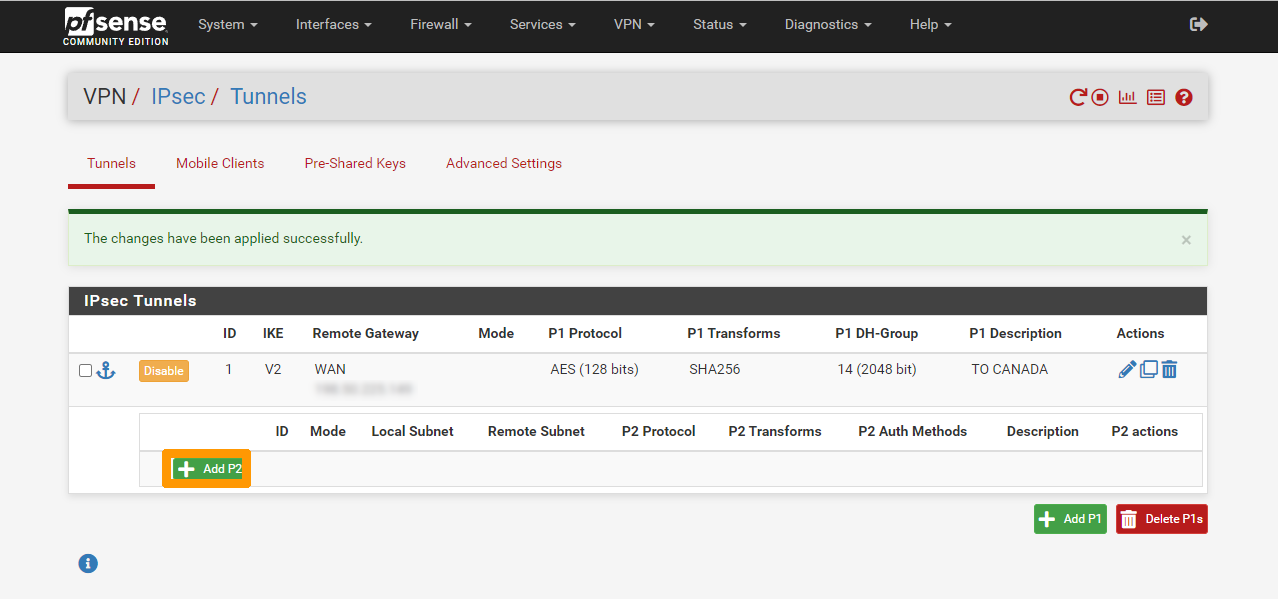Stop the IPsec service using red icon

[x=1099, y=97]
